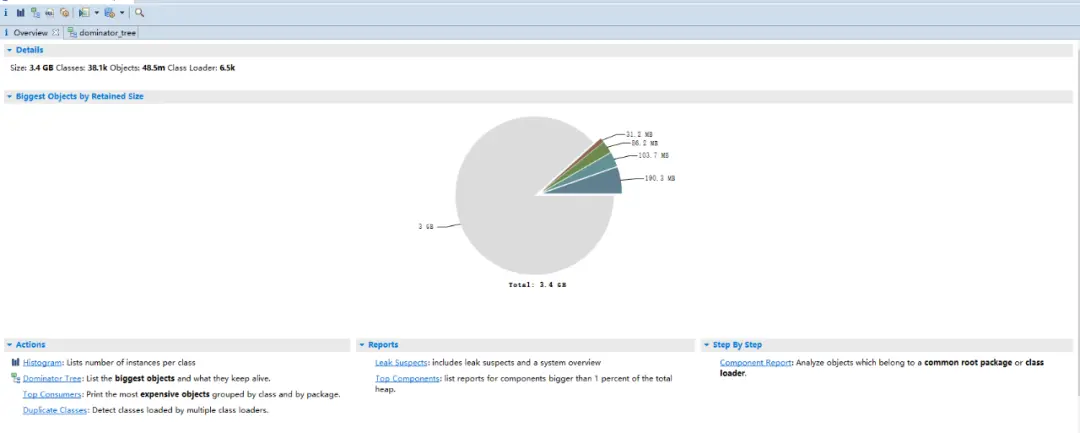
Task: Close the Overview tab
Action: coord(56,32)
